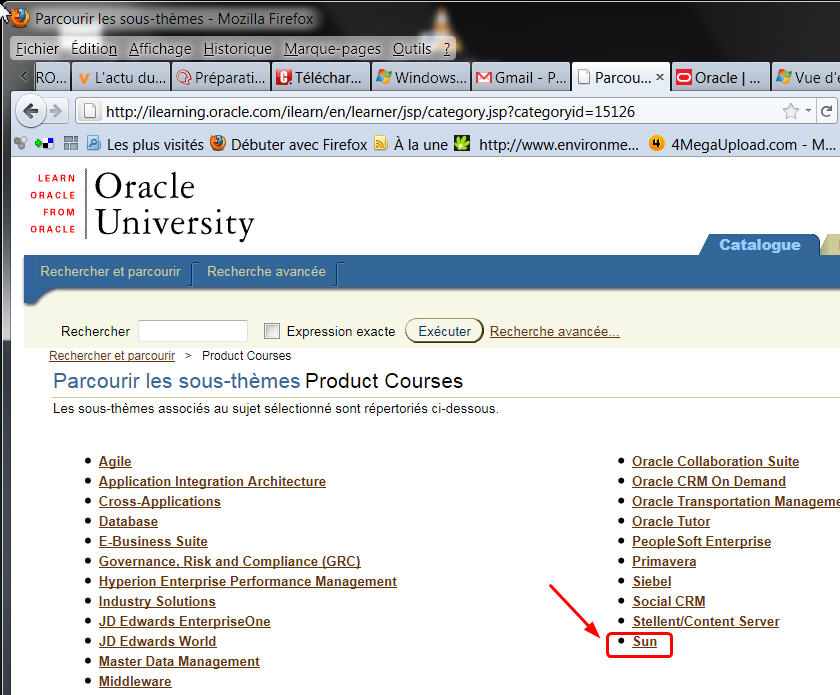Open Rechercher et parcourir navigation tab
Screen dimensions: 840x695
coord(110,271)
